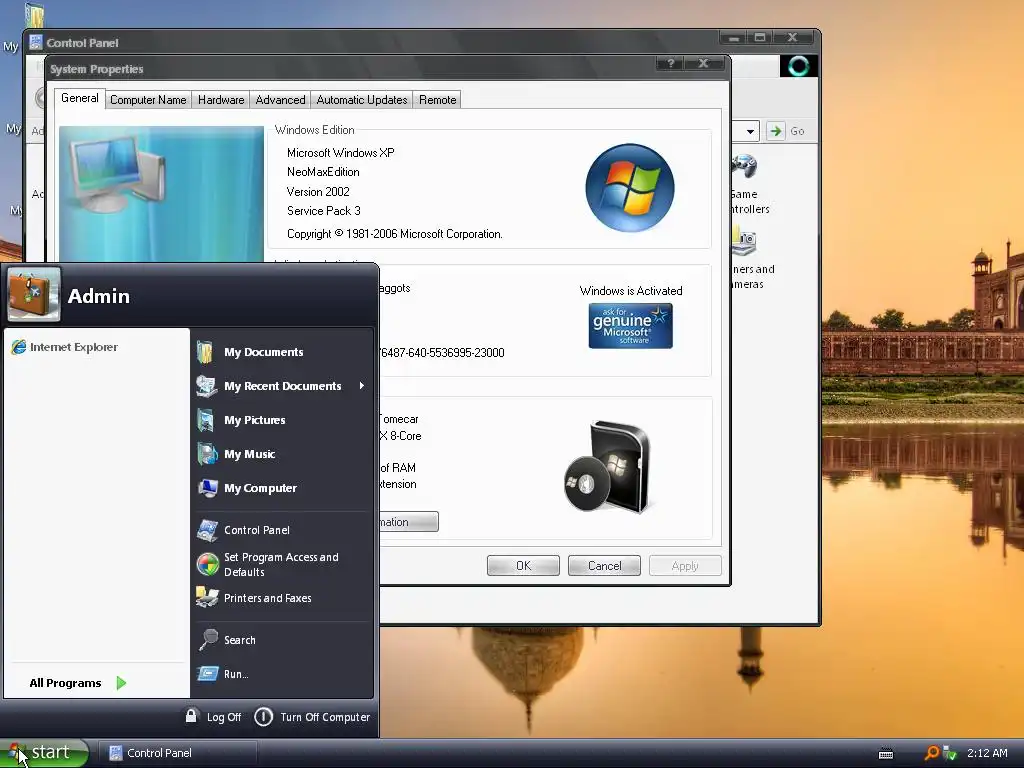This screenshot has width=1024, height=768.
Task: Switch to the Automatic Updates tab
Action: tap(362, 100)
